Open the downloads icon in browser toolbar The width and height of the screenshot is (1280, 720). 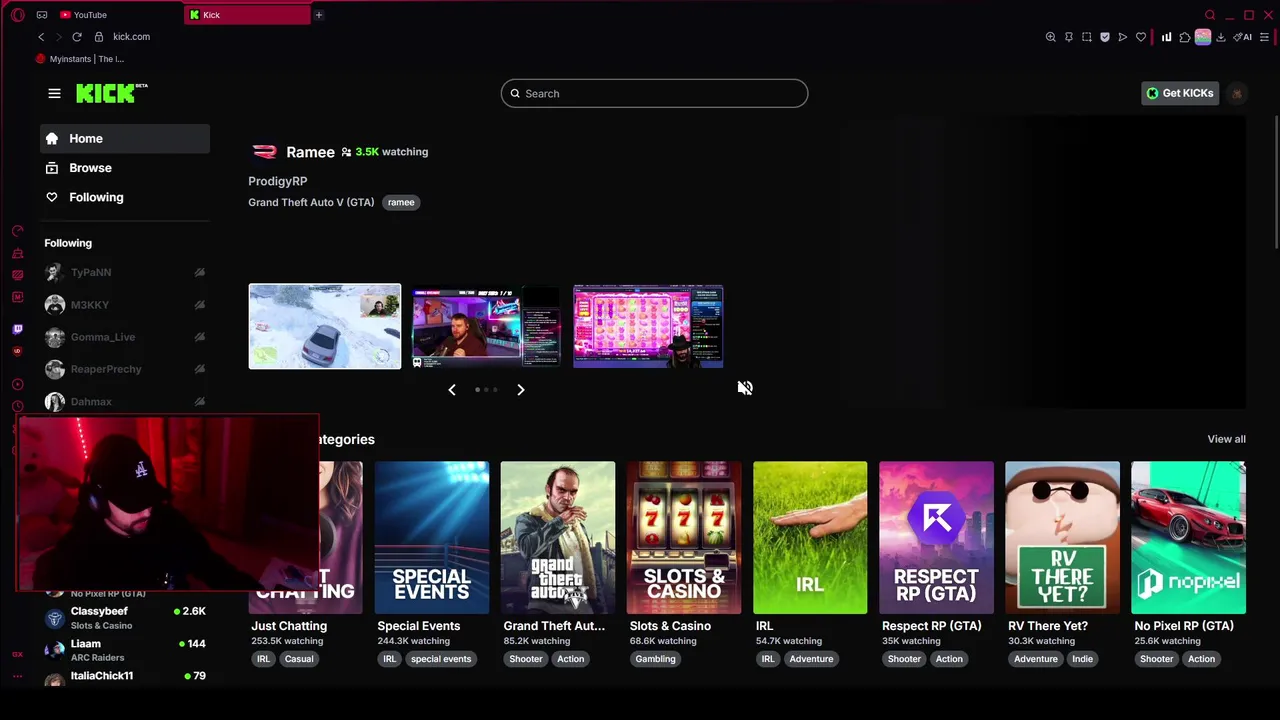(x=1220, y=37)
